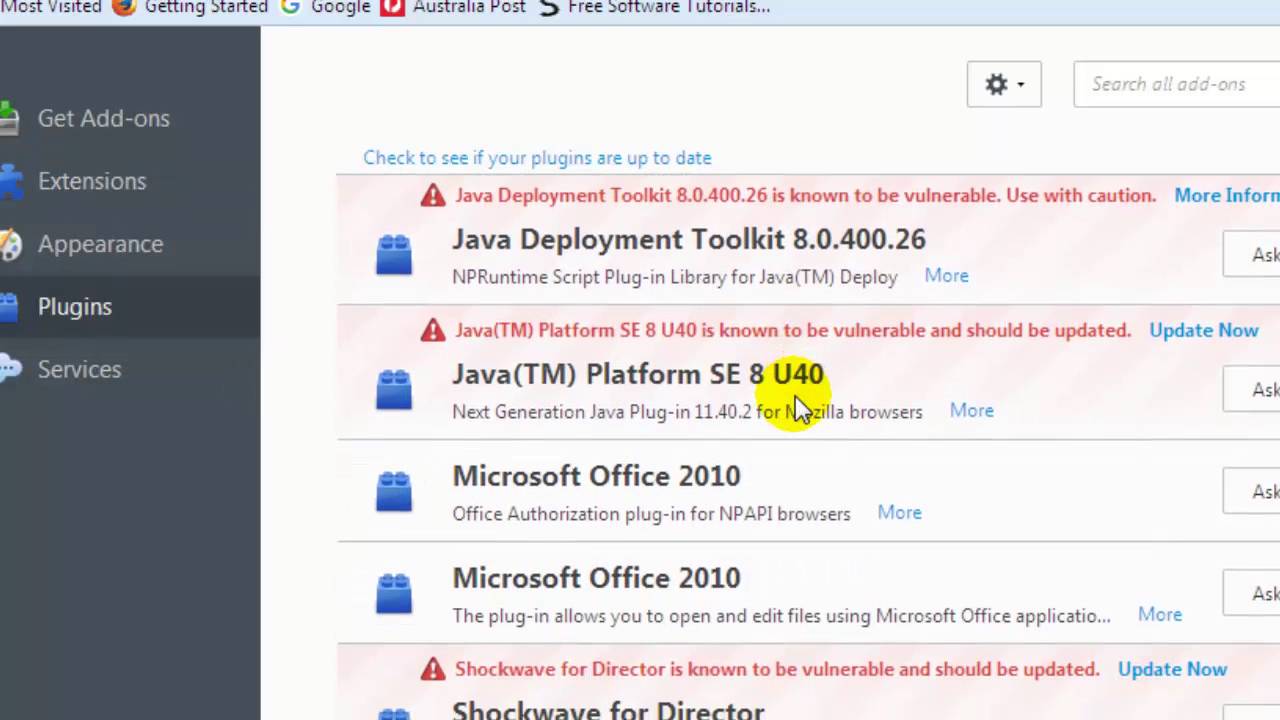Viewport: 1280px width, 720px height.
Task: Click the Java Platform SE 8 warning triangle
Action: tap(433, 330)
